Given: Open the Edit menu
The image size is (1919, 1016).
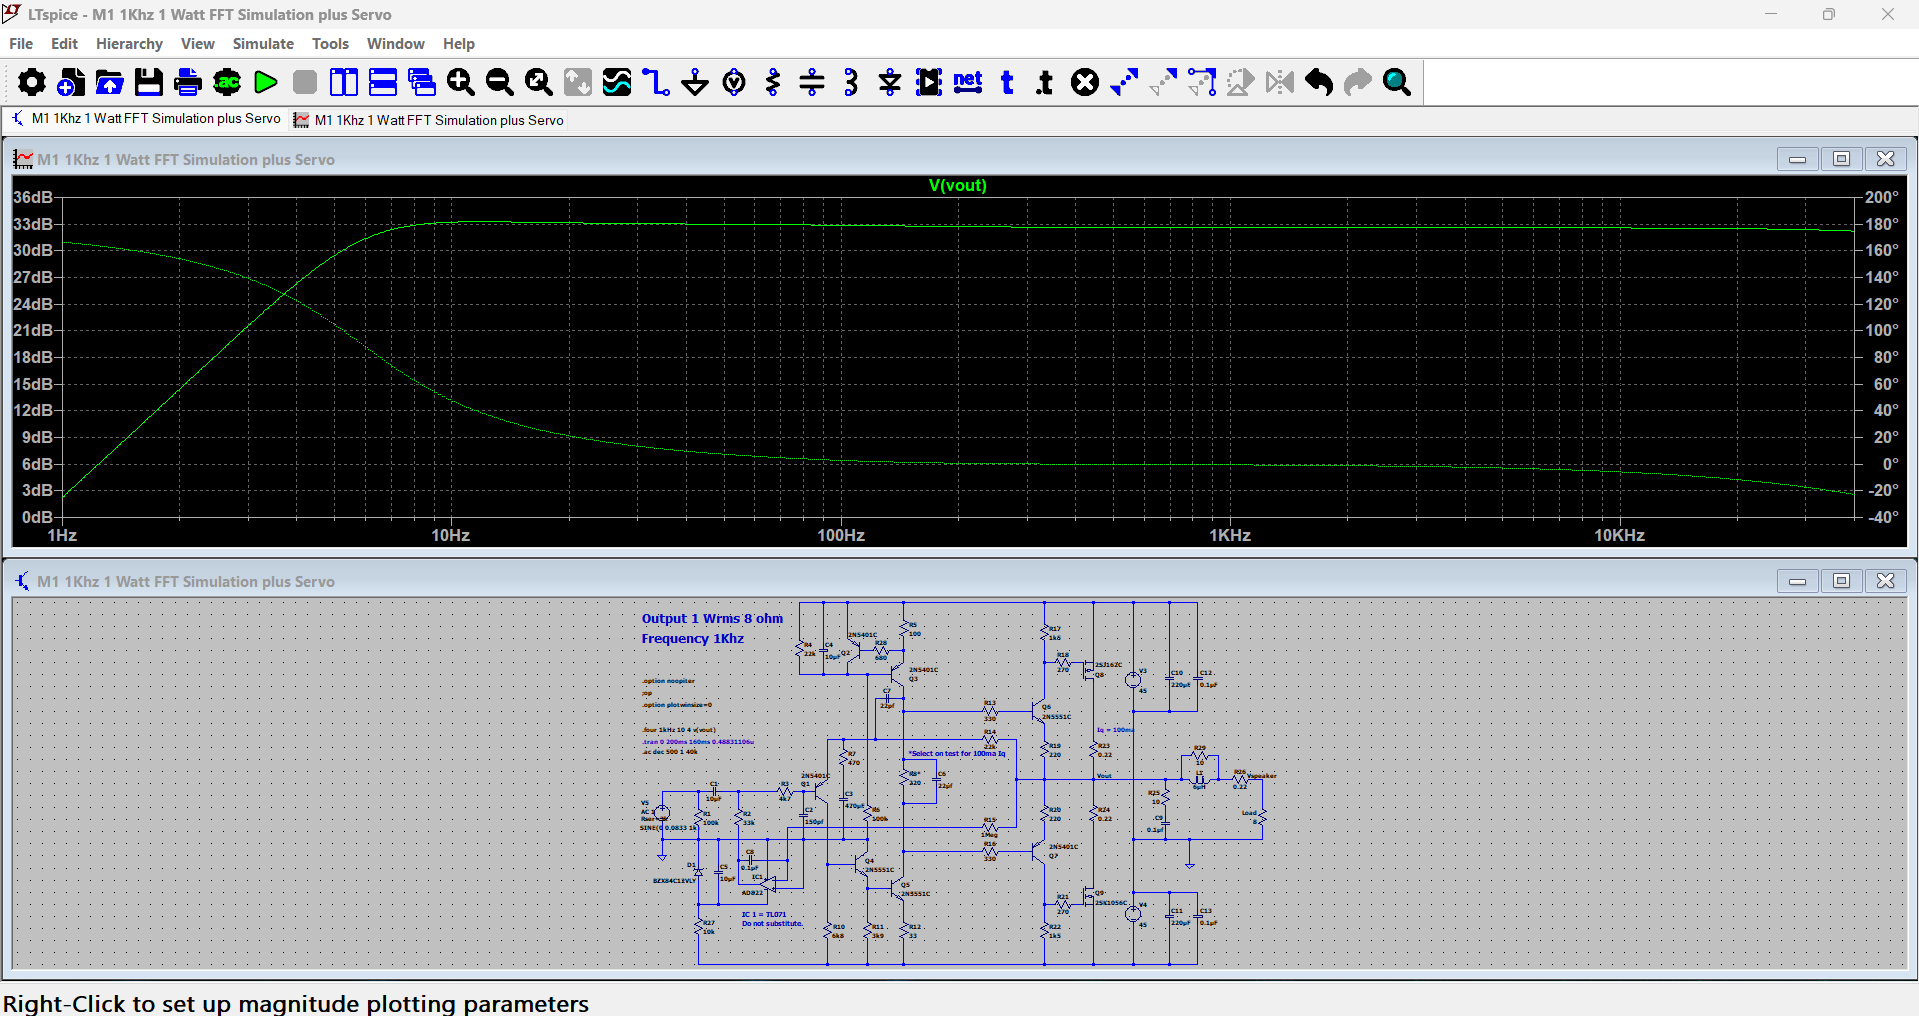Looking at the screenshot, I should pos(64,44).
